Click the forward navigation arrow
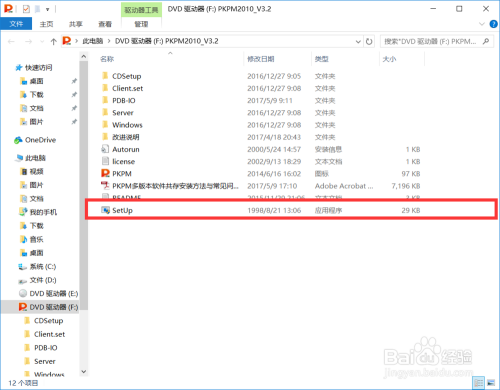 click(x=29, y=41)
